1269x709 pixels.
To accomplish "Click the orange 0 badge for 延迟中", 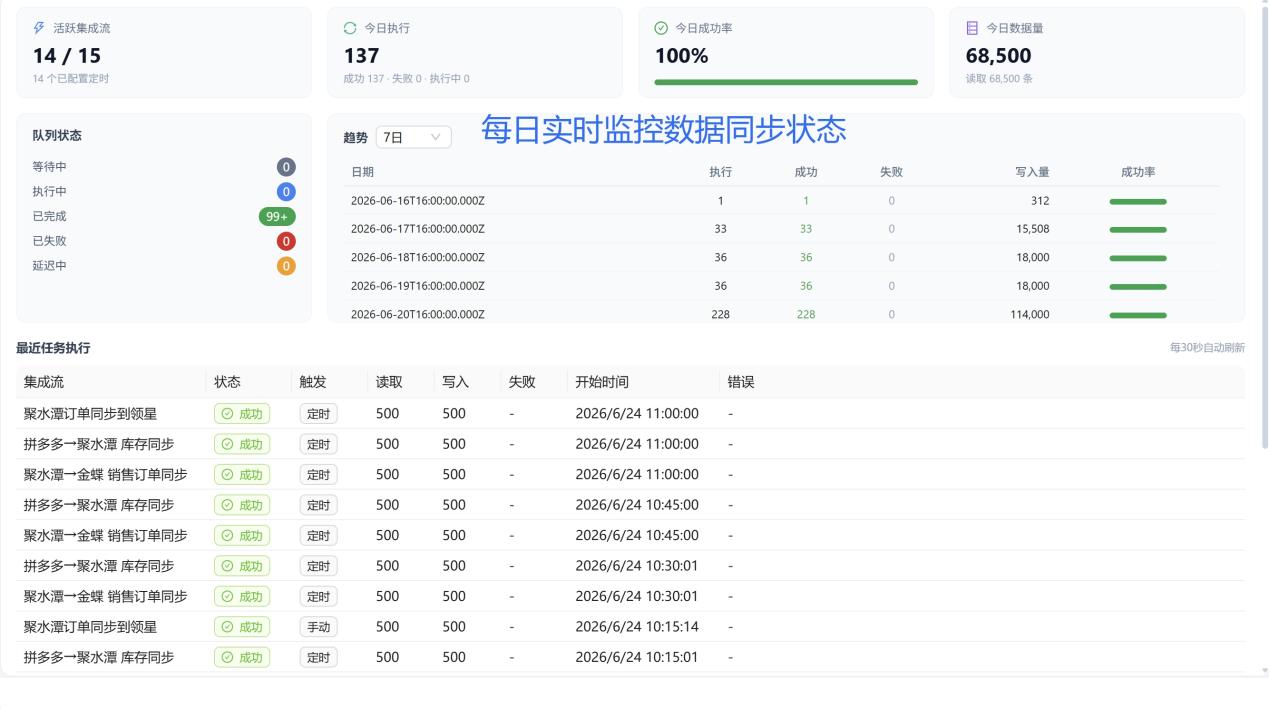I will (x=286, y=266).
